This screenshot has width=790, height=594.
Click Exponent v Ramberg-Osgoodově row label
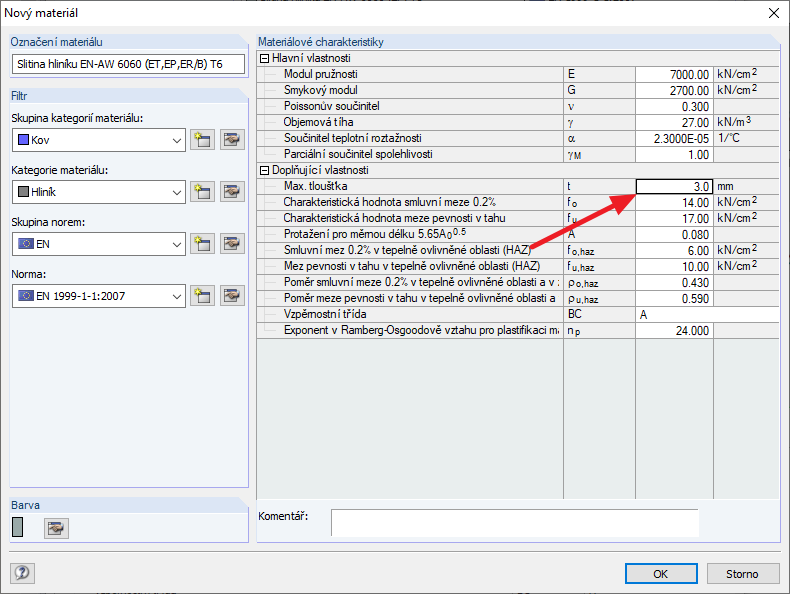tap(421, 331)
